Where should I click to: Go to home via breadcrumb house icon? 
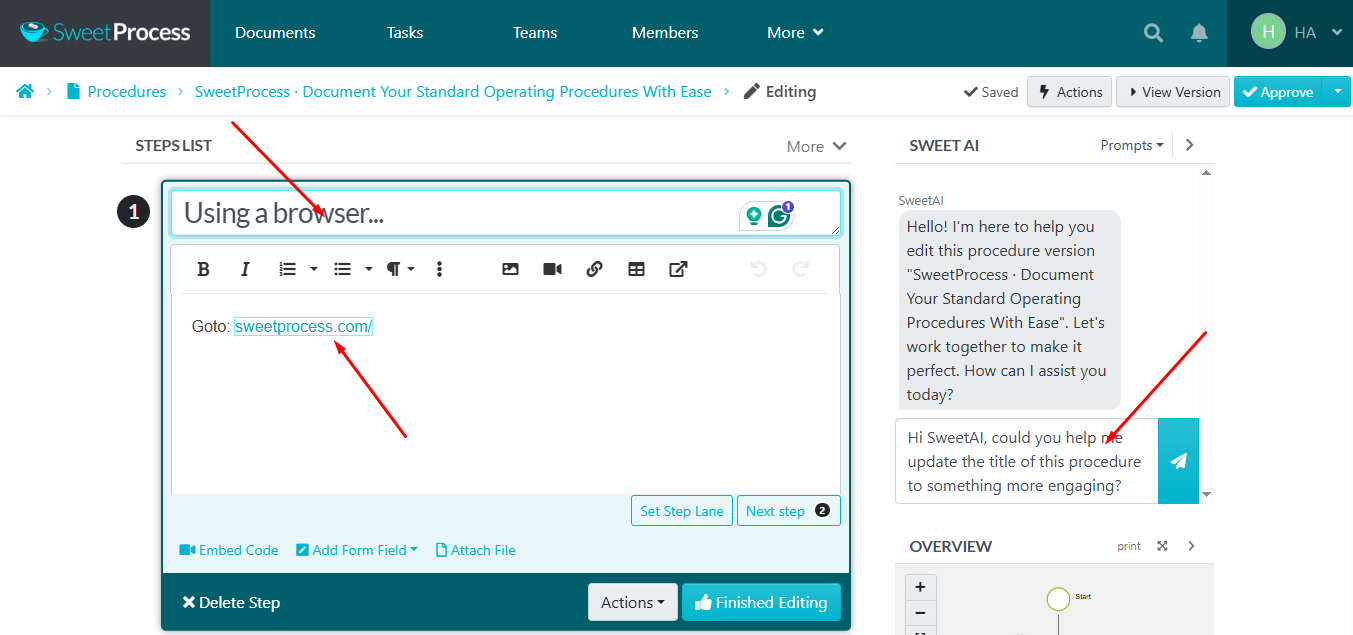[x=25, y=92]
